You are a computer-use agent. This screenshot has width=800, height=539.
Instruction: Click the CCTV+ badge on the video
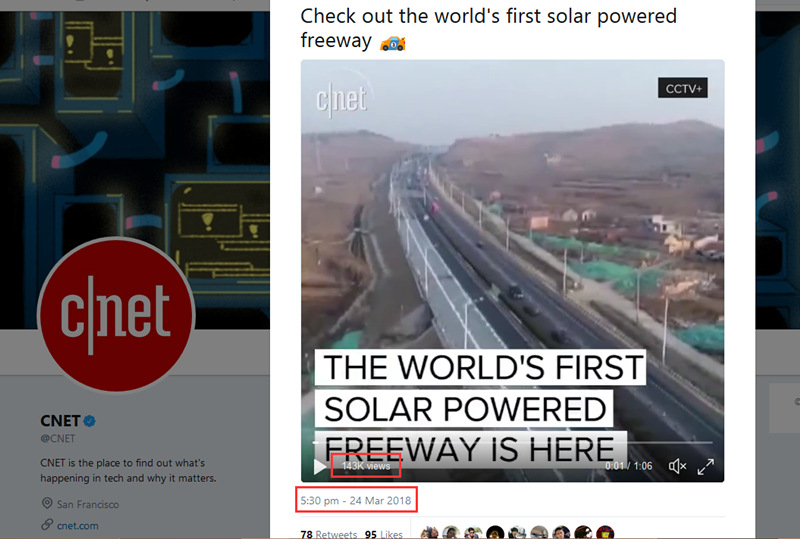(x=683, y=88)
